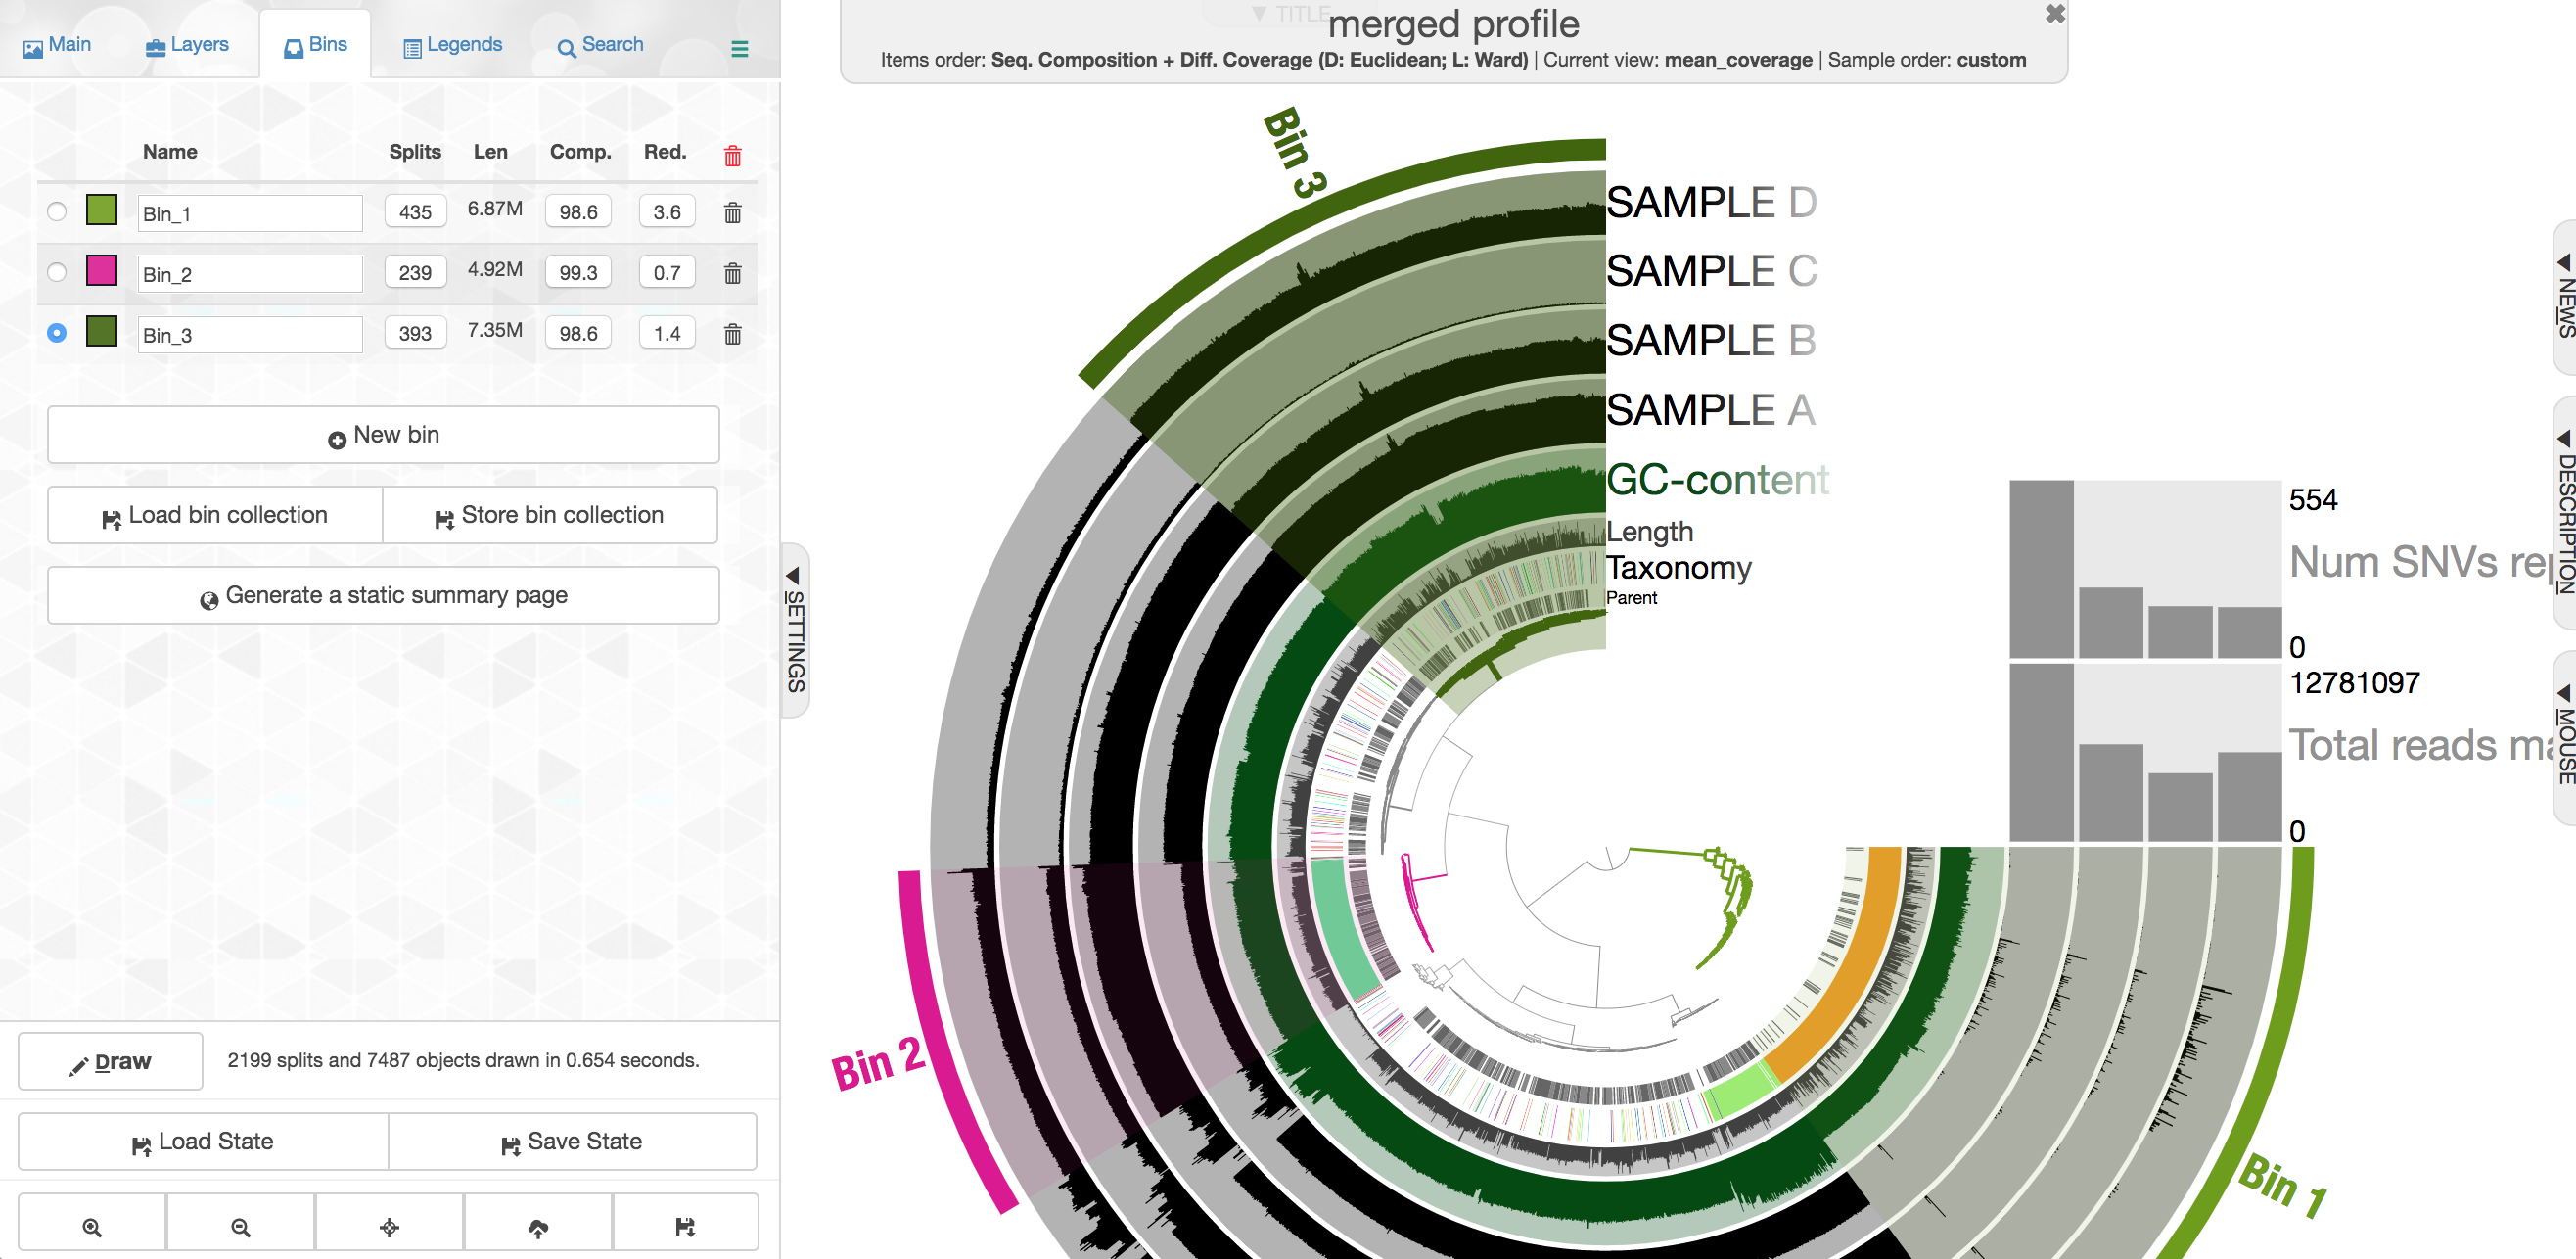Switch to the Layers tab
Image resolution: width=2576 pixels, height=1259 pixels.
pos(187,45)
